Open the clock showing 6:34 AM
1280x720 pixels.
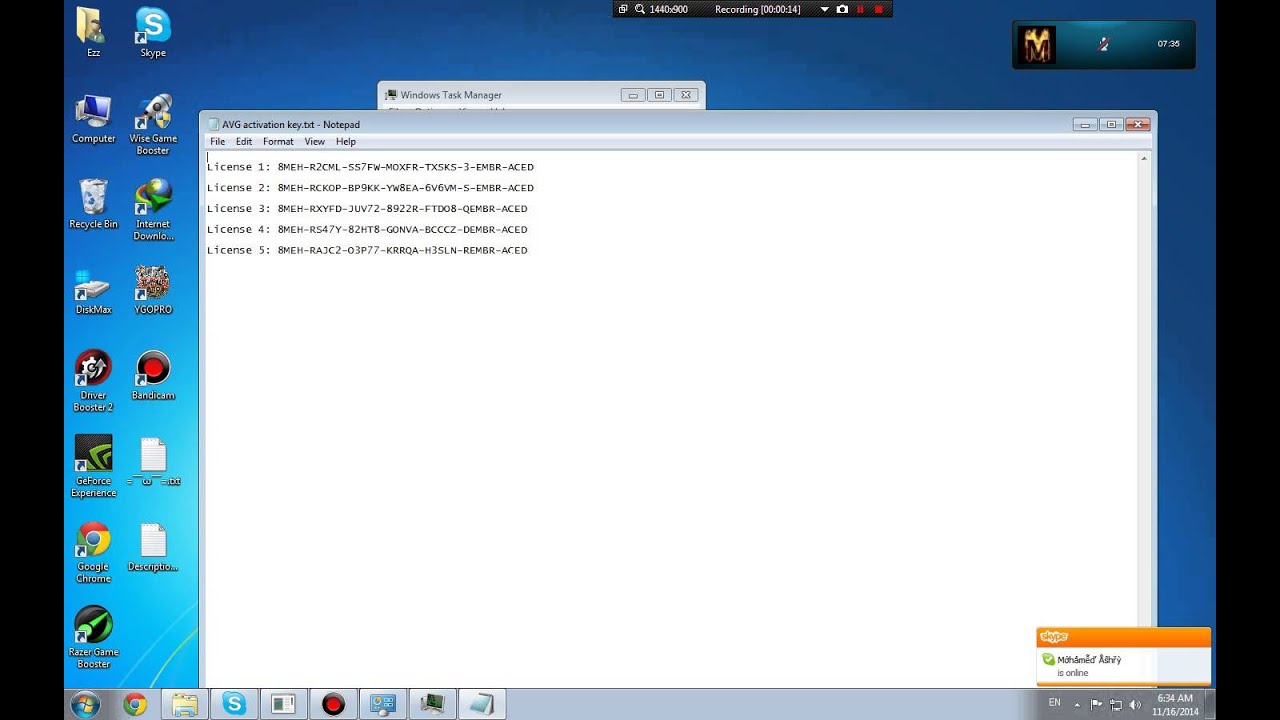(x=1175, y=704)
